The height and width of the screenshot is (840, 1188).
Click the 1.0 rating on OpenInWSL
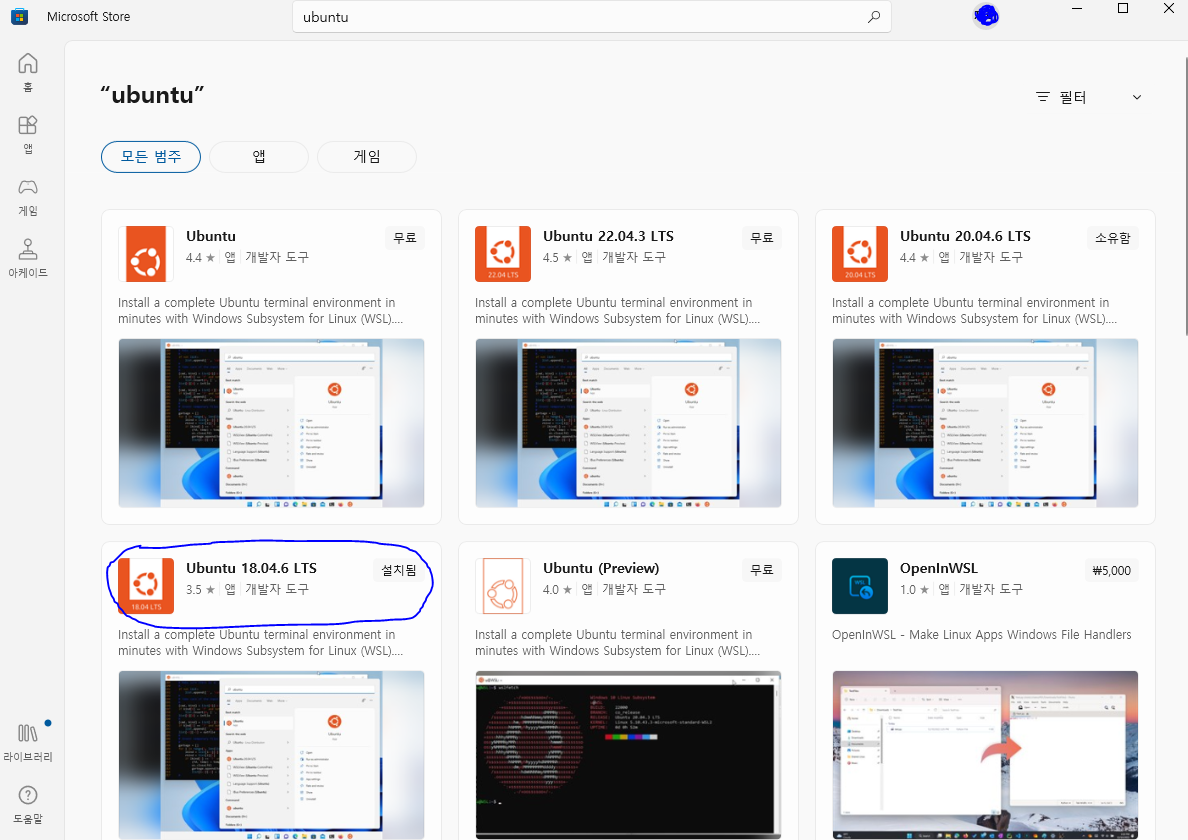click(913, 589)
